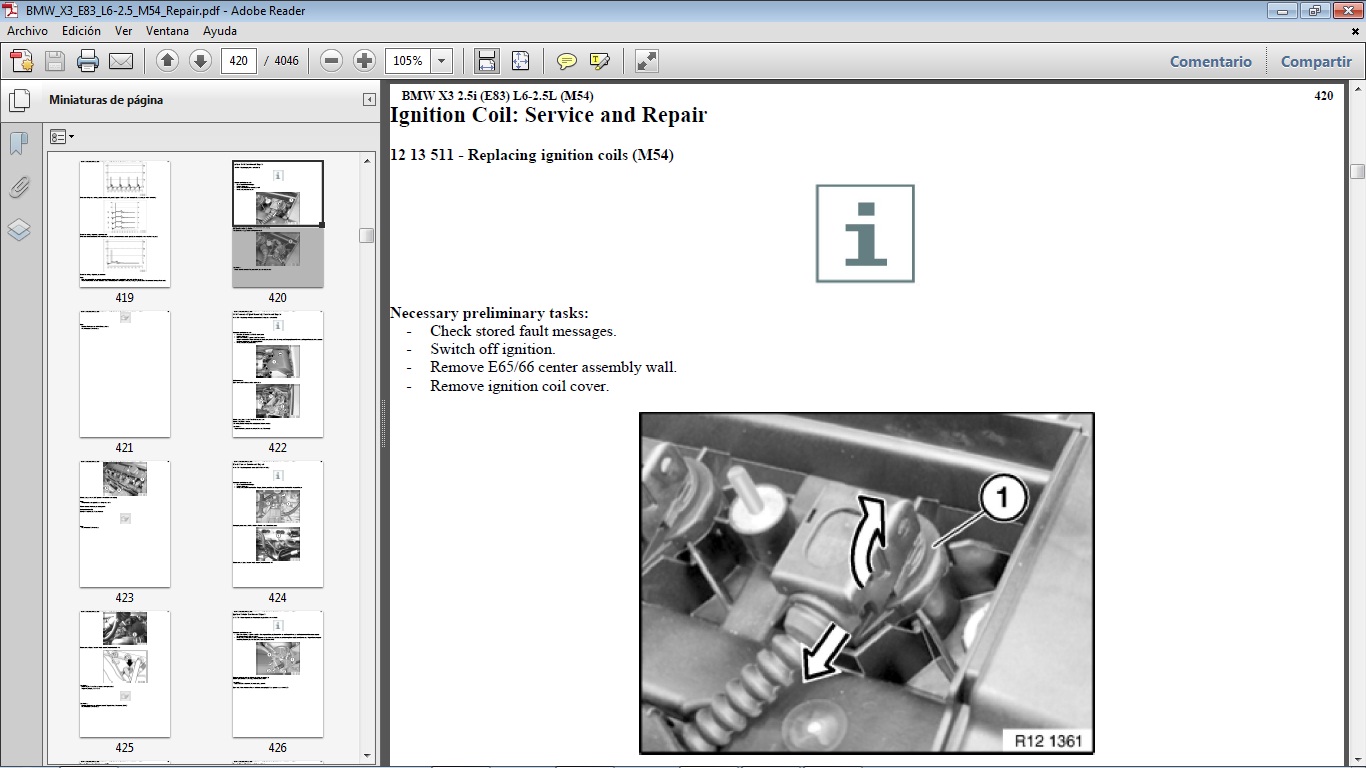Go to next page down arrow
This screenshot has width=1366, height=768.
[200, 61]
